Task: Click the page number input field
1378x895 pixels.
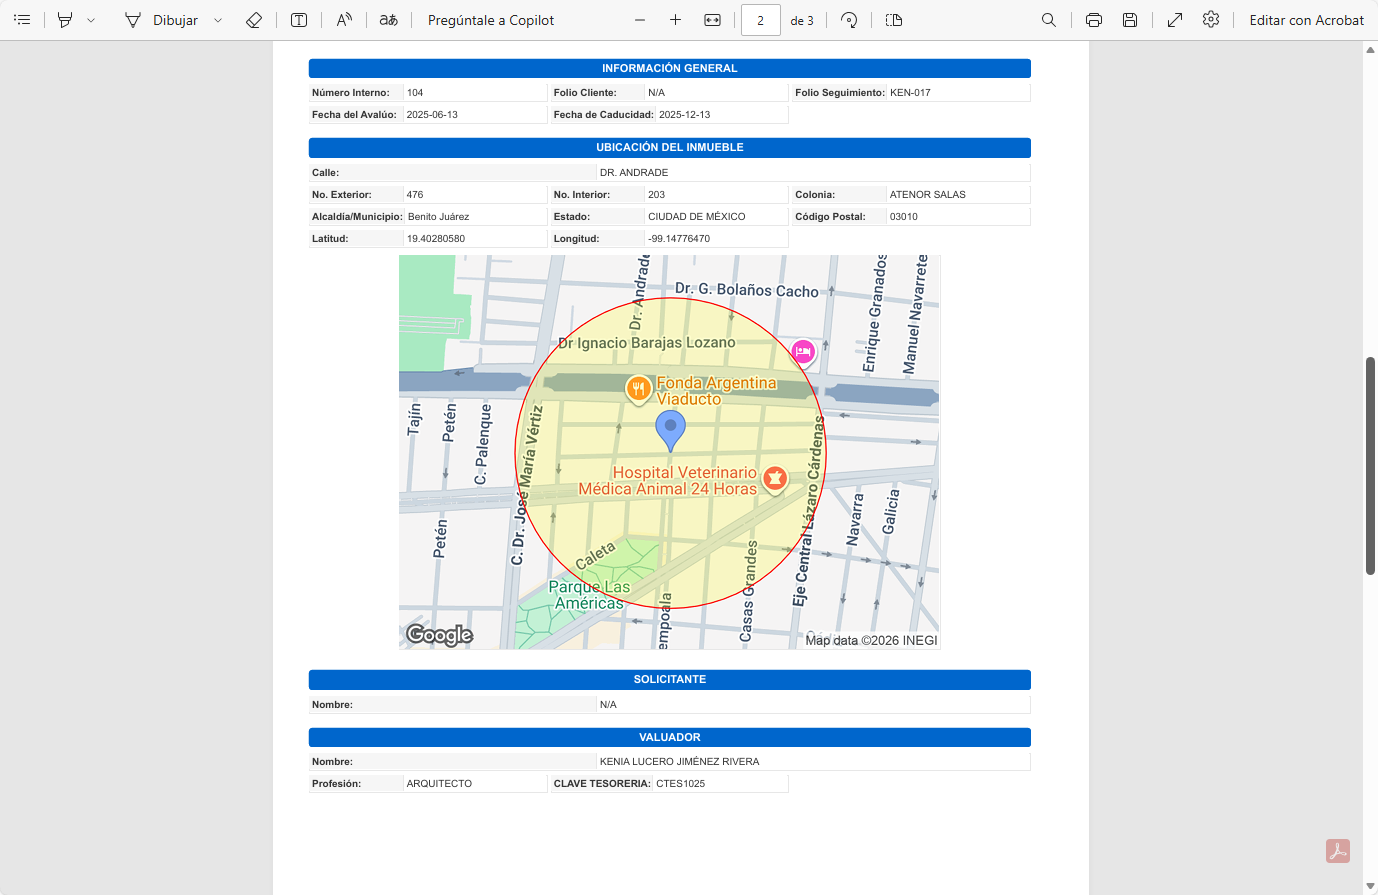Action: [x=760, y=20]
